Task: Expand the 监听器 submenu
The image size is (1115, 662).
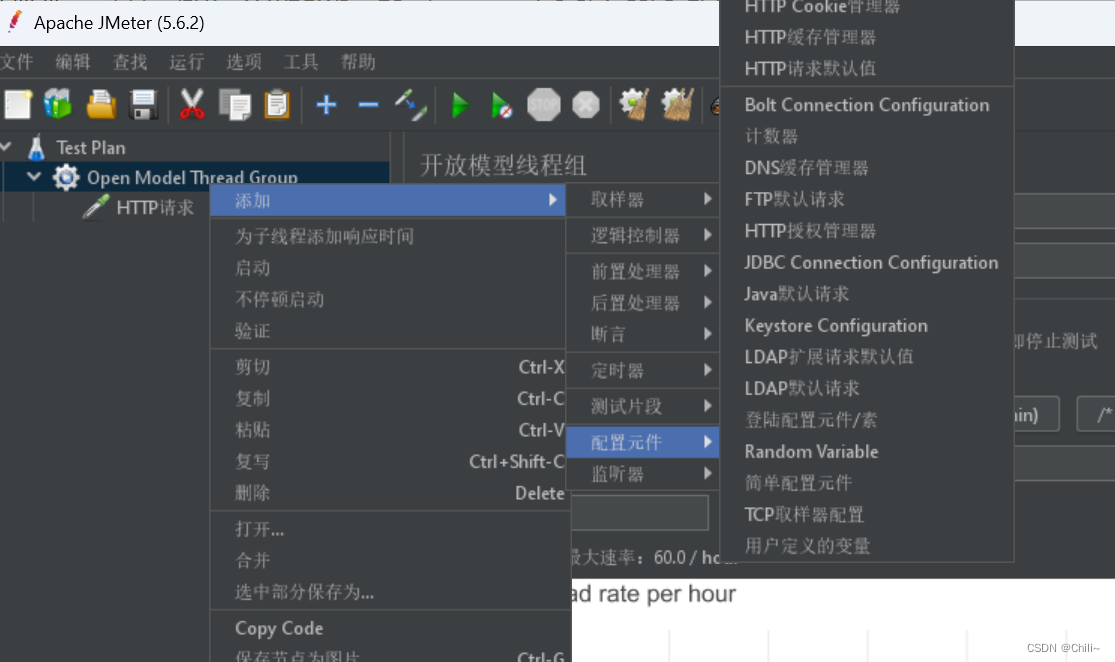Action: coord(643,474)
